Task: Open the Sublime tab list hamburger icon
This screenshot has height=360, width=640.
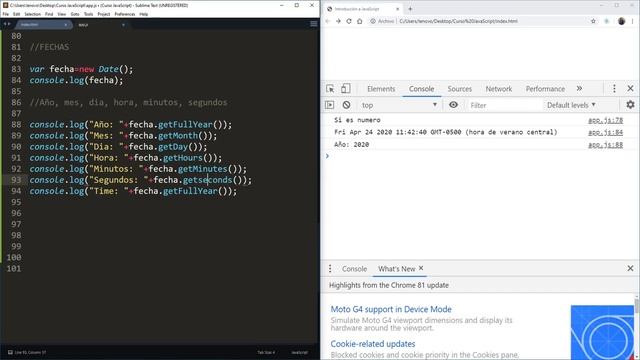Action: point(313,24)
